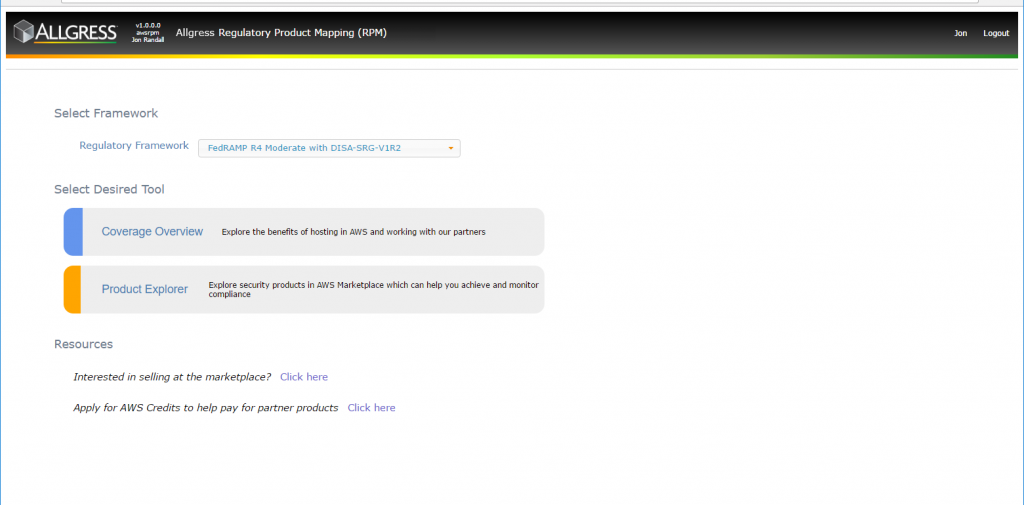Click the 'Select Desired Tool' heading
The image size is (1024, 505).
tap(109, 190)
